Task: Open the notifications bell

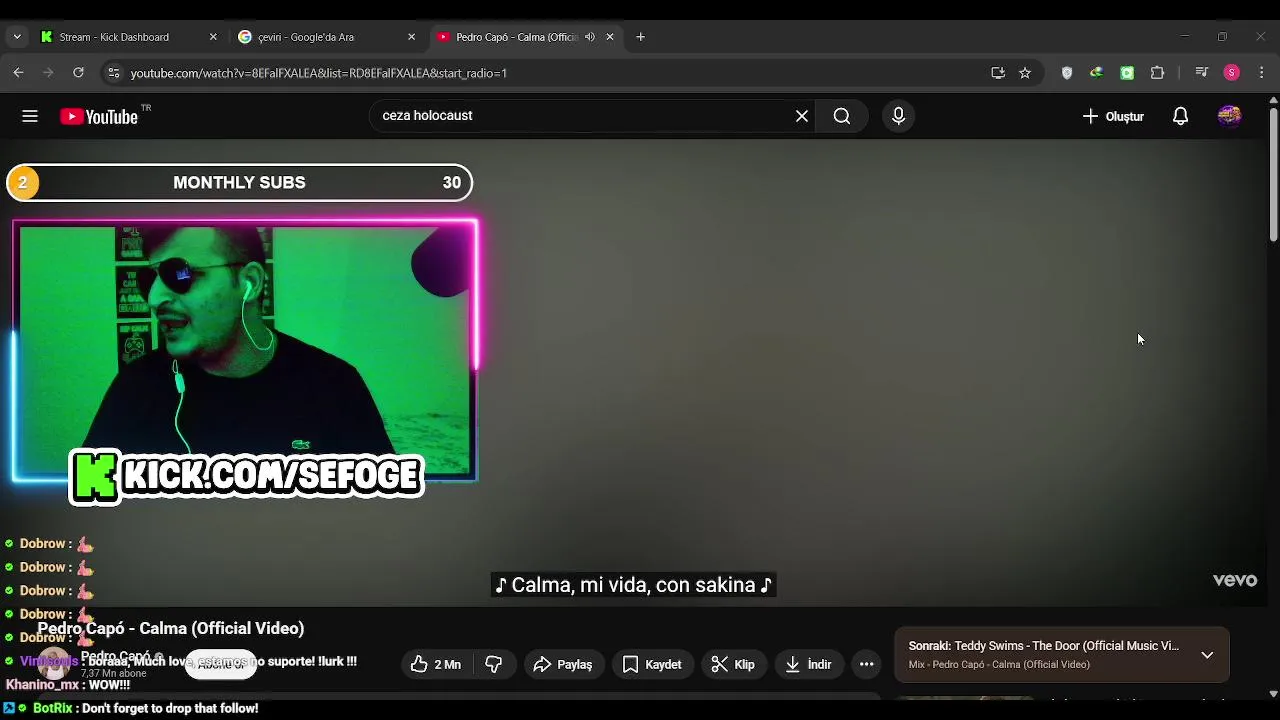Action: coord(1180,116)
